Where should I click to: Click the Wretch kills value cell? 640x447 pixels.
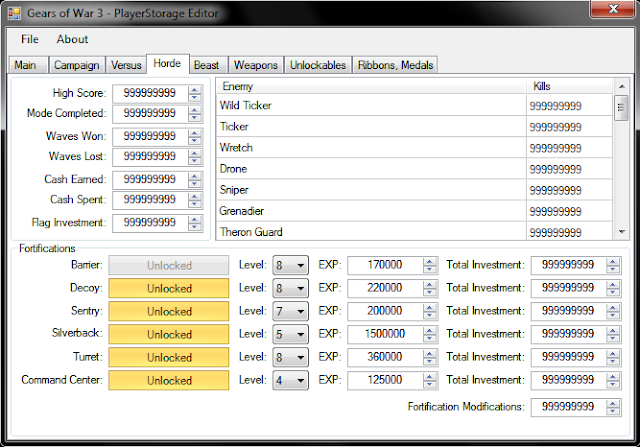pos(569,148)
